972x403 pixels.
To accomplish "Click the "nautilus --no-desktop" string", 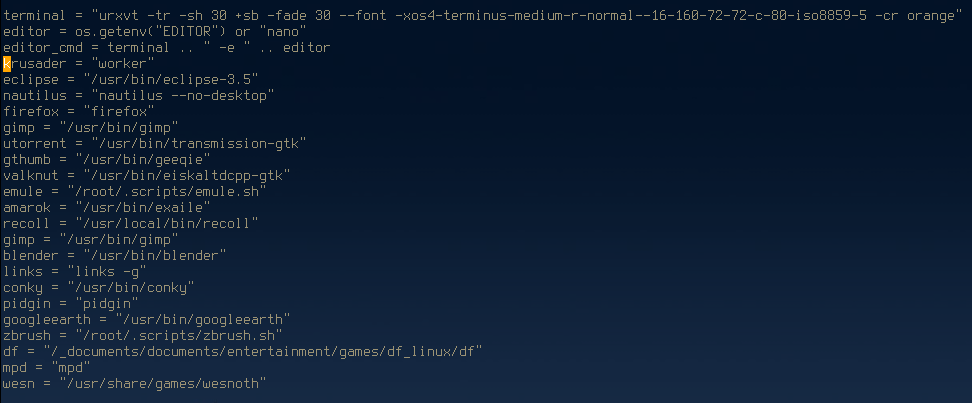I will pos(183,95).
